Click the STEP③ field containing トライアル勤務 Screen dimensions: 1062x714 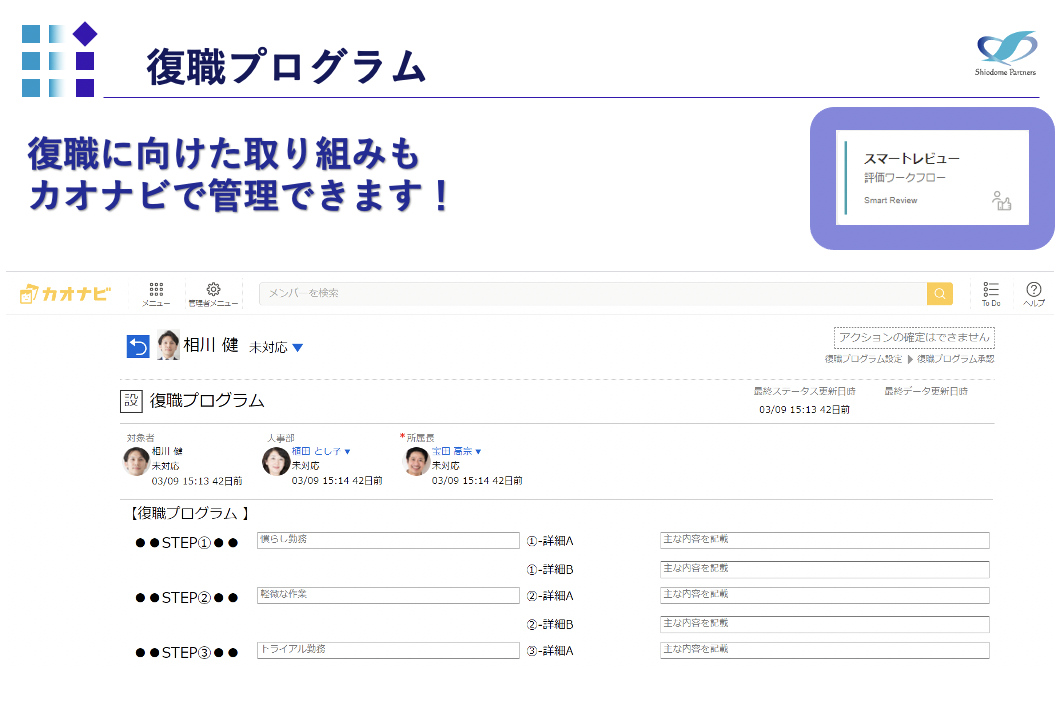pyautogui.click(x=388, y=650)
